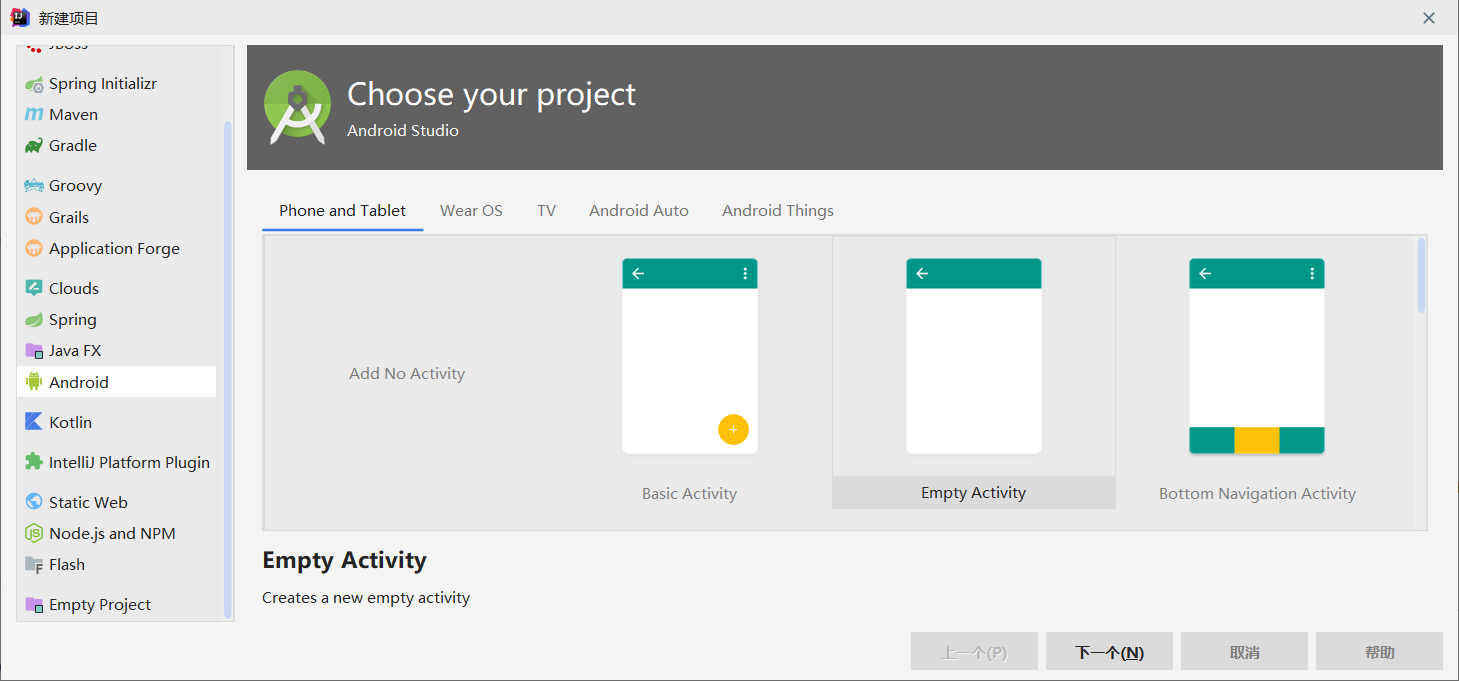Close the 新建项目 dialog

1429,18
